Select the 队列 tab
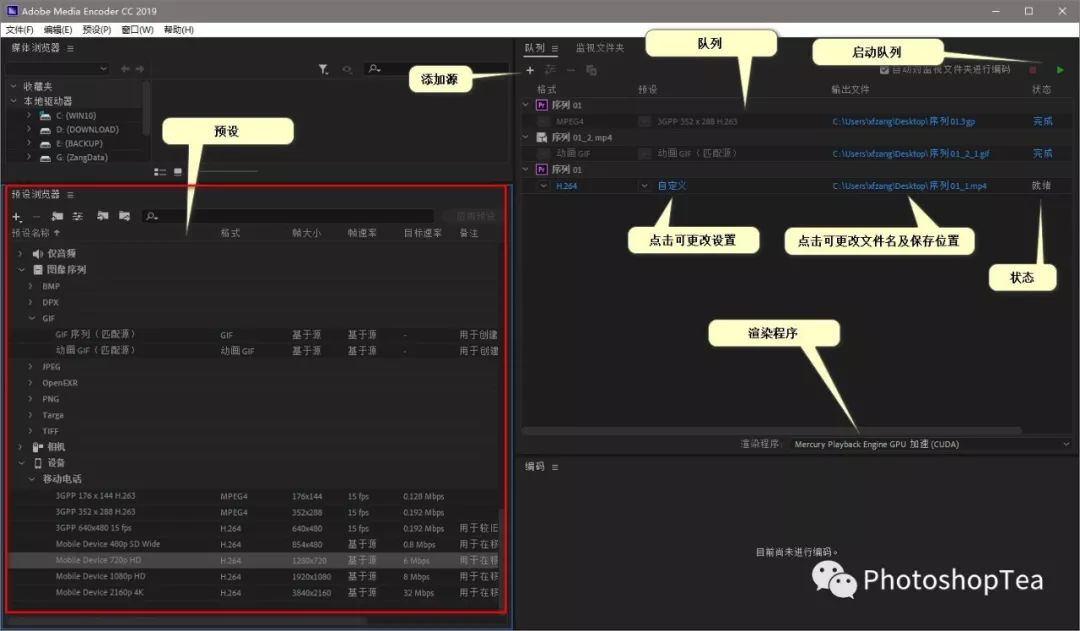 point(534,48)
